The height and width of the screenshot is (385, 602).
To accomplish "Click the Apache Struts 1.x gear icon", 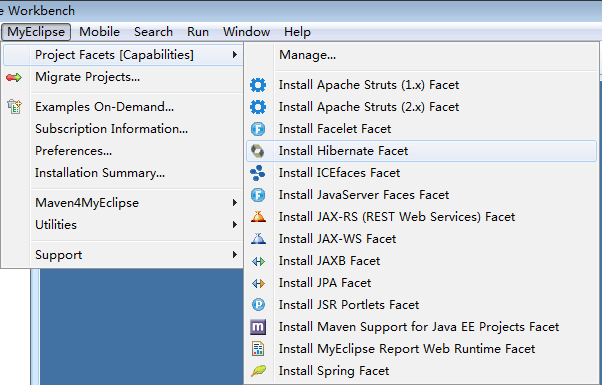I will [x=258, y=85].
